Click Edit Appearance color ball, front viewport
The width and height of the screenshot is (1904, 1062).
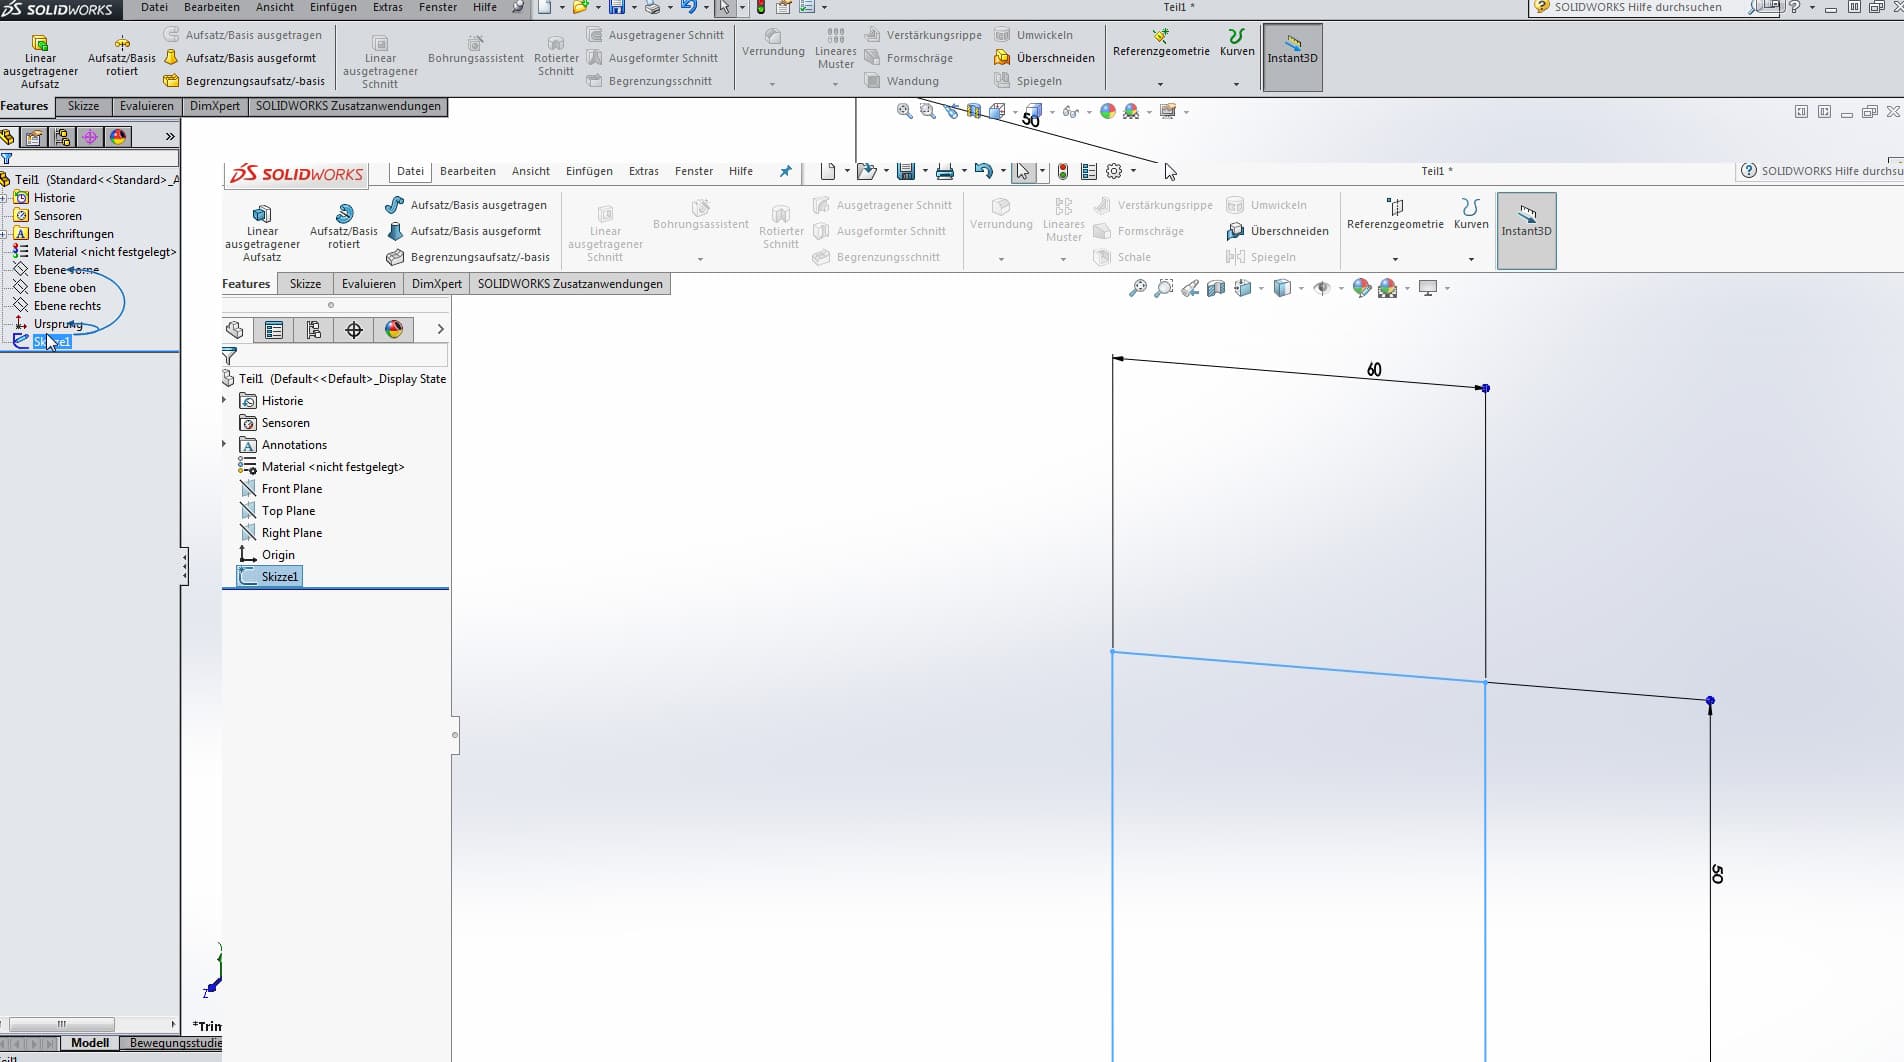coord(1361,288)
